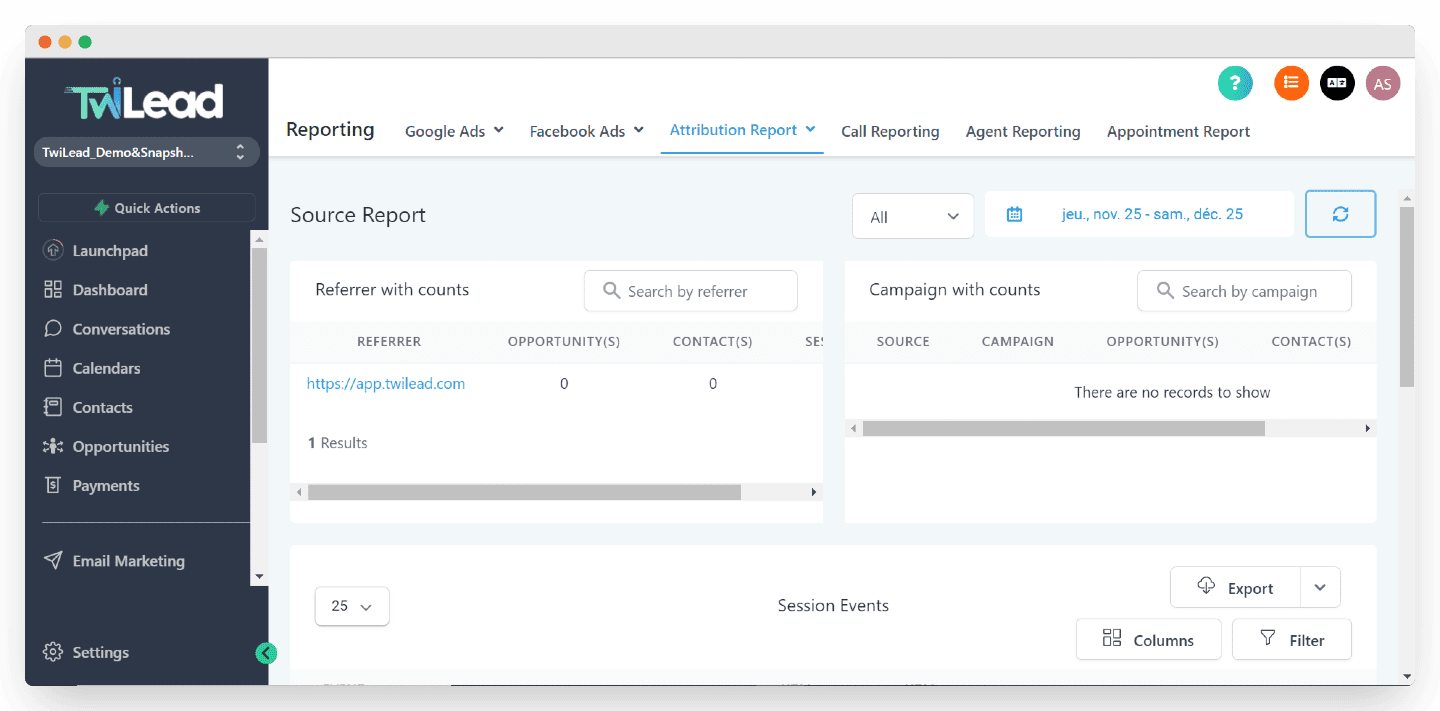Click the campaign table right scroll arrow
Viewport: 1440px width, 711px height.
(x=1368, y=428)
